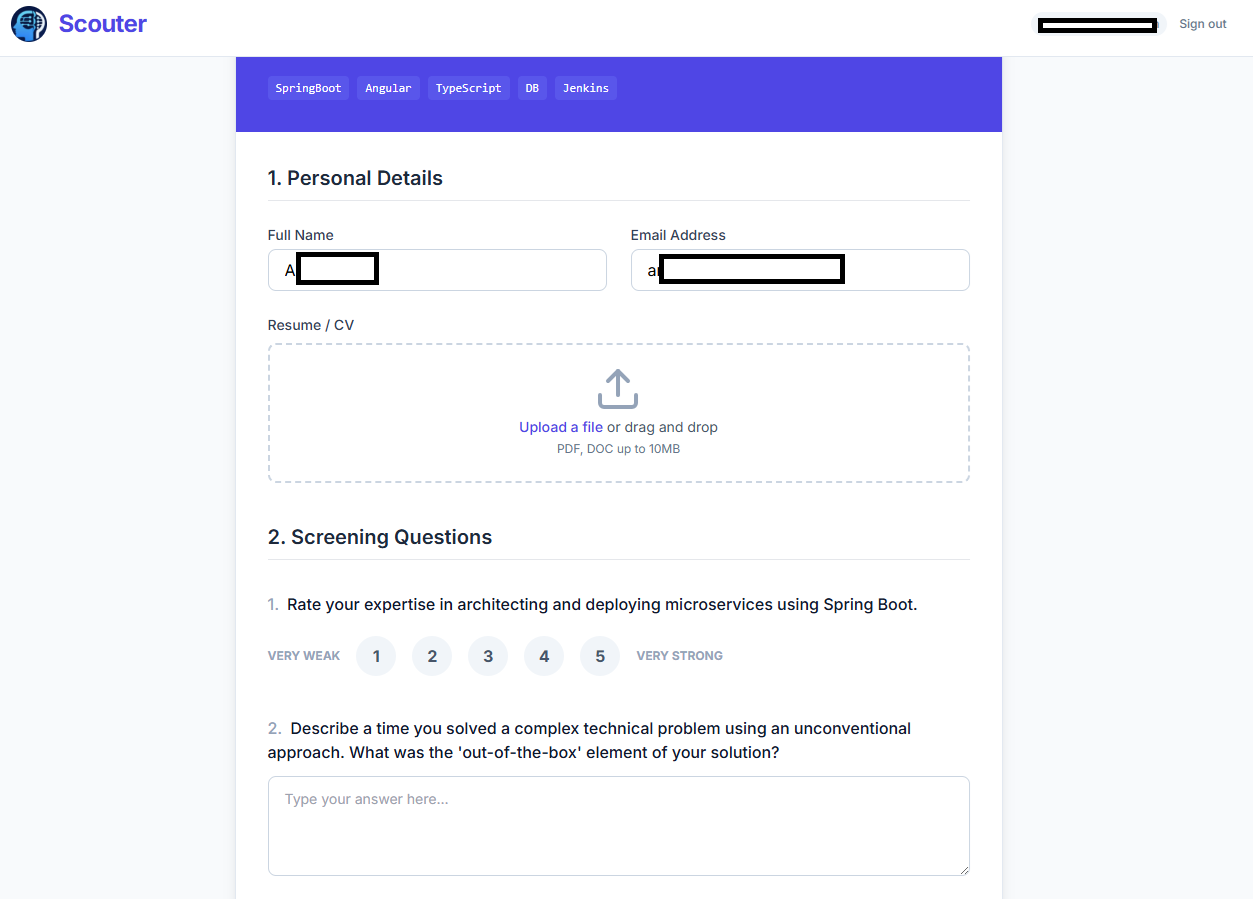Sign out of Scouter
The height and width of the screenshot is (899, 1253).
pyautogui.click(x=1202, y=23)
